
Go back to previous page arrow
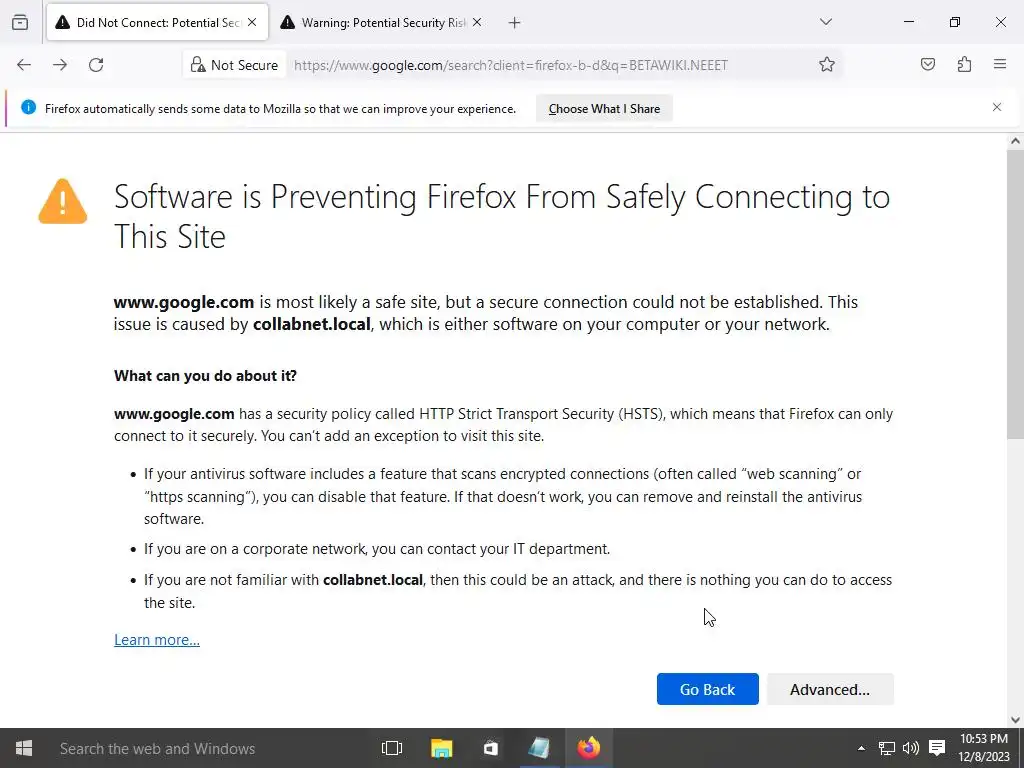tap(24, 65)
